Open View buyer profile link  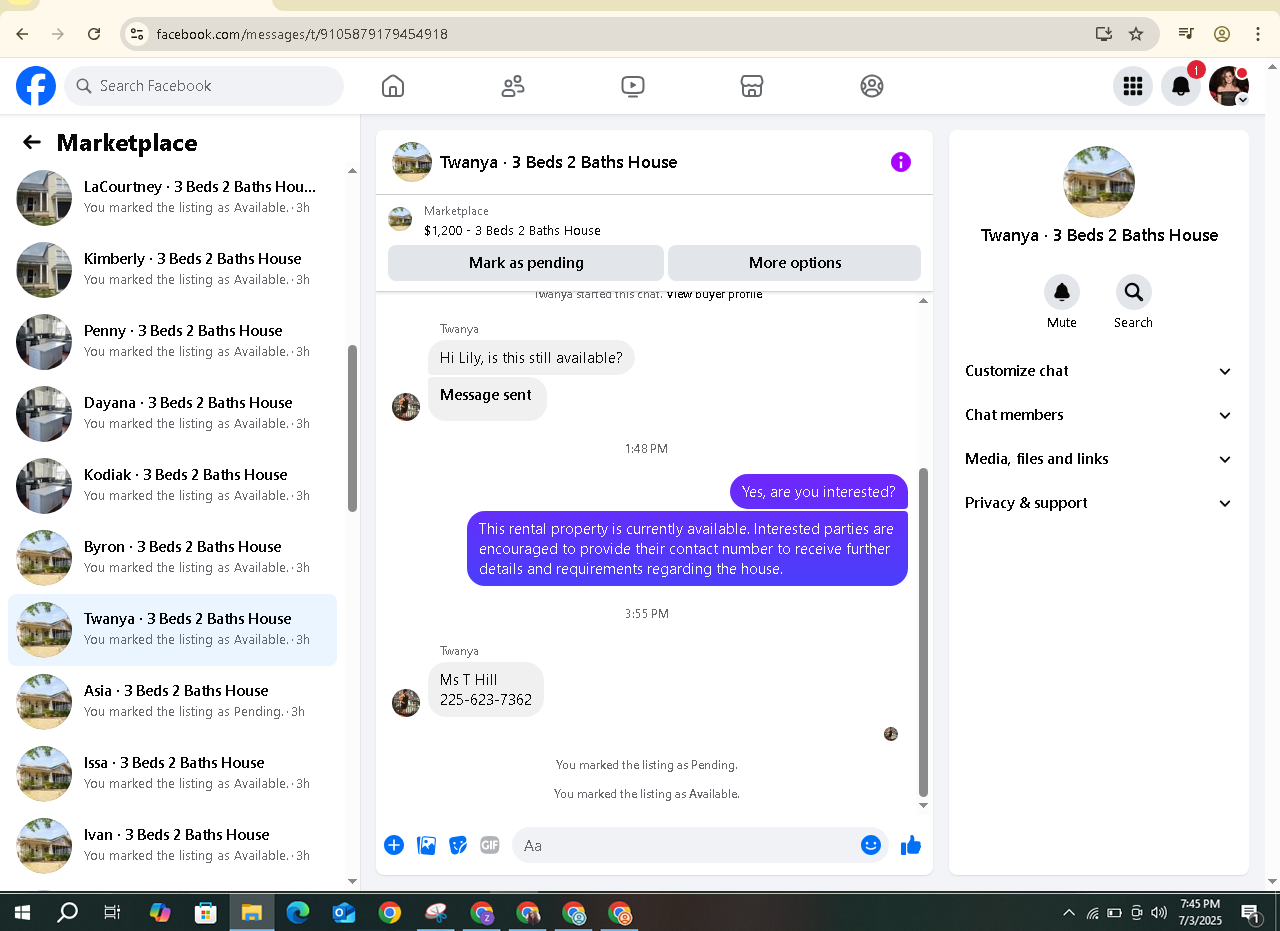click(x=714, y=294)
